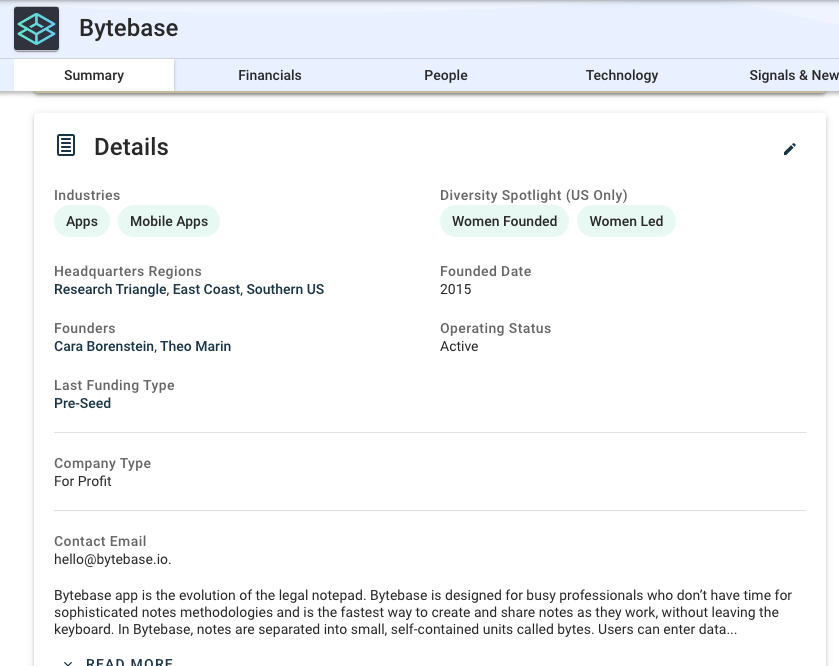The height and width of the screenshot is (666, 839).
Task: Click the Bytebase company logo
Action: 36,28
